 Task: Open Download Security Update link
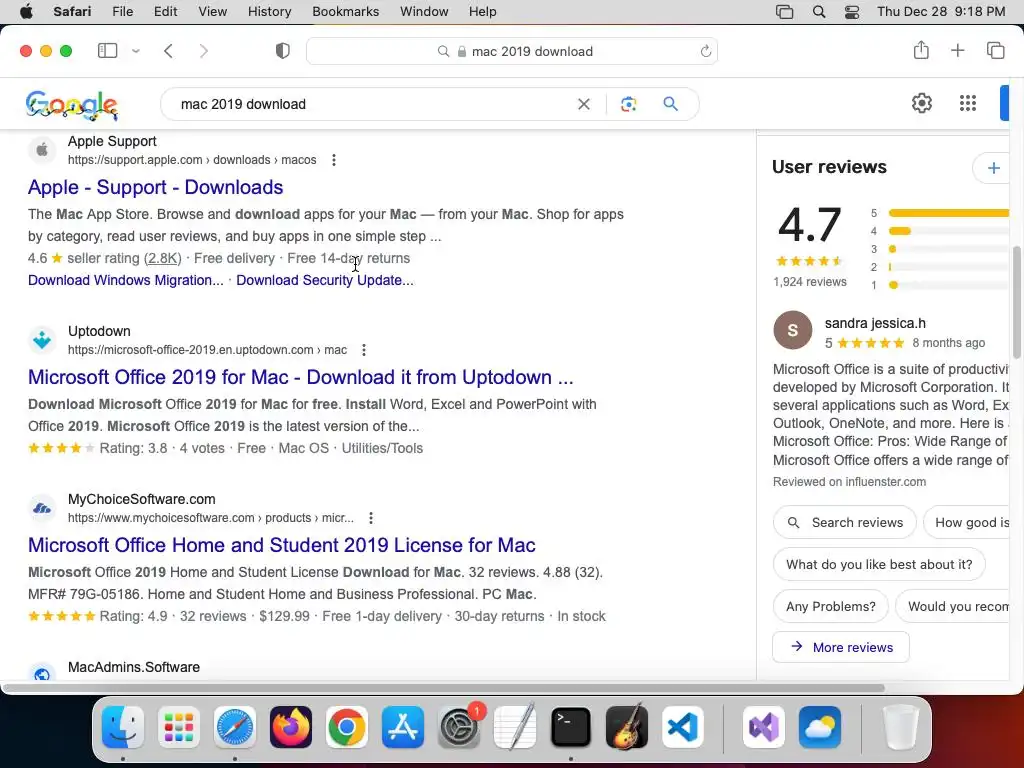pos(325,280)
